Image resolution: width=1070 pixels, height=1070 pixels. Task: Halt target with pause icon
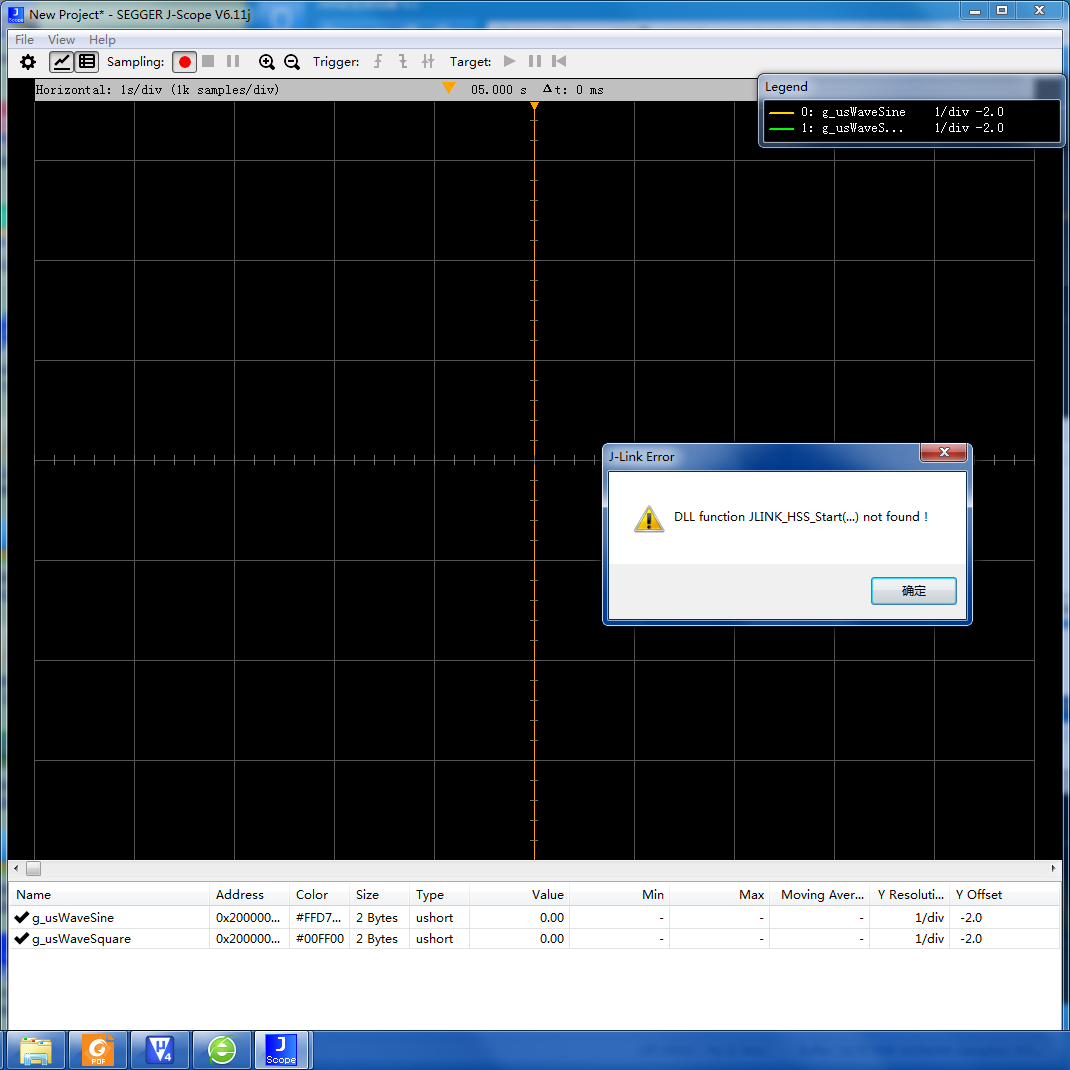534,61
